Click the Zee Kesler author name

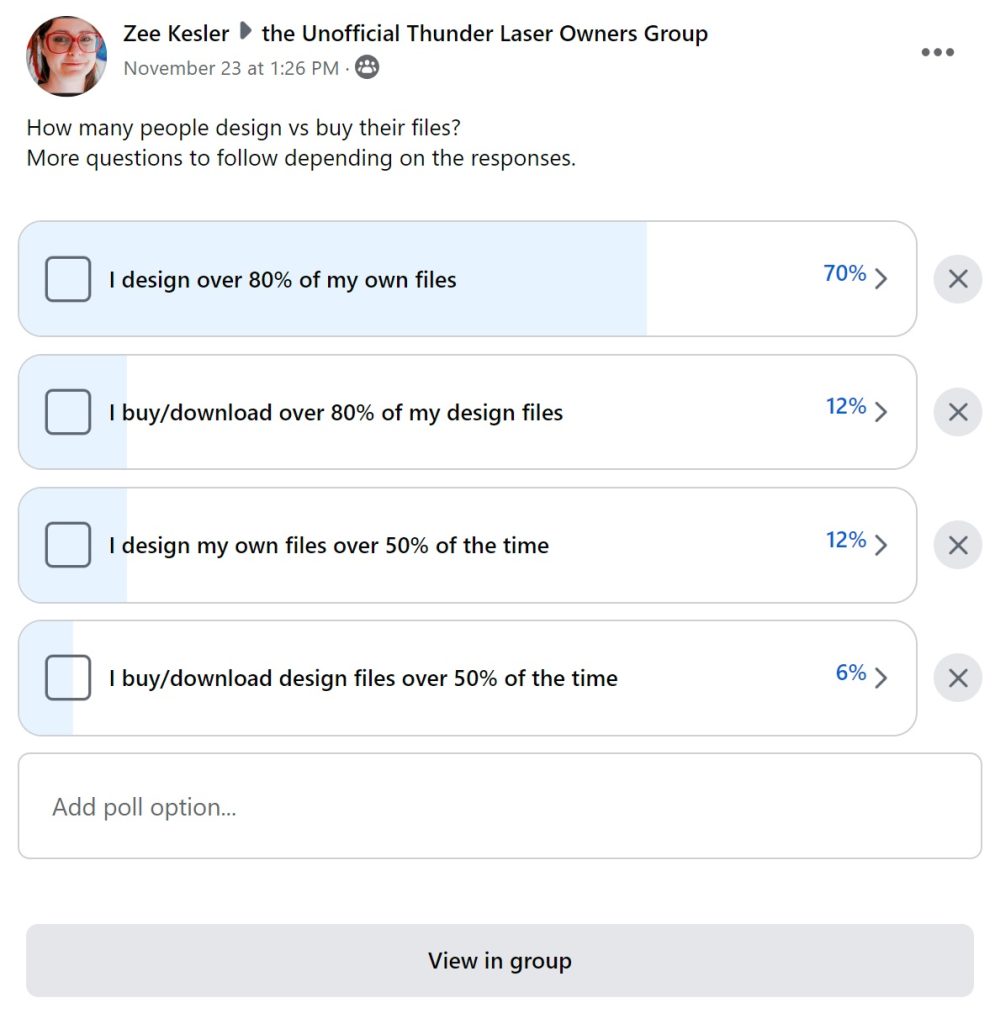coord(176,33)
